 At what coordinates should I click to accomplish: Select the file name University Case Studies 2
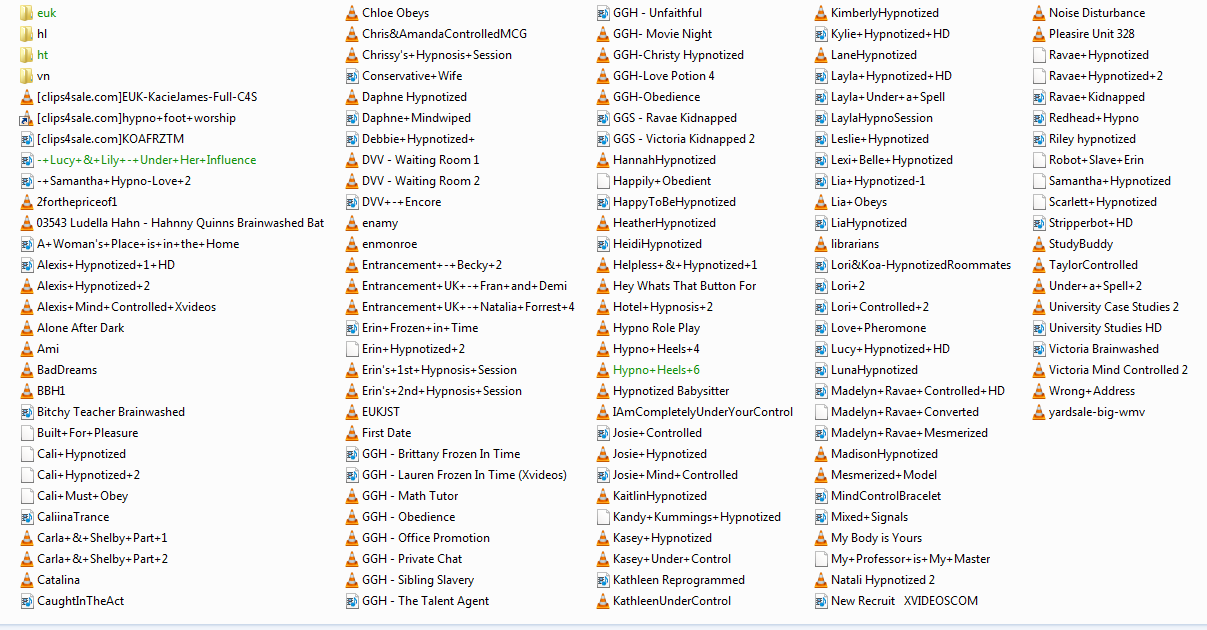click(1114, 307)
